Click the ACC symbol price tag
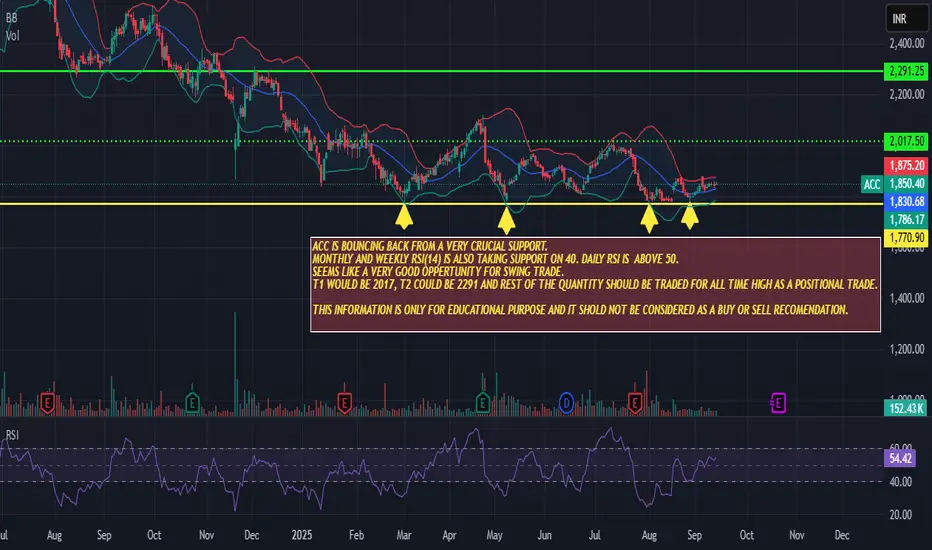Viewport: 932px width, 550px height. (872, 184)
